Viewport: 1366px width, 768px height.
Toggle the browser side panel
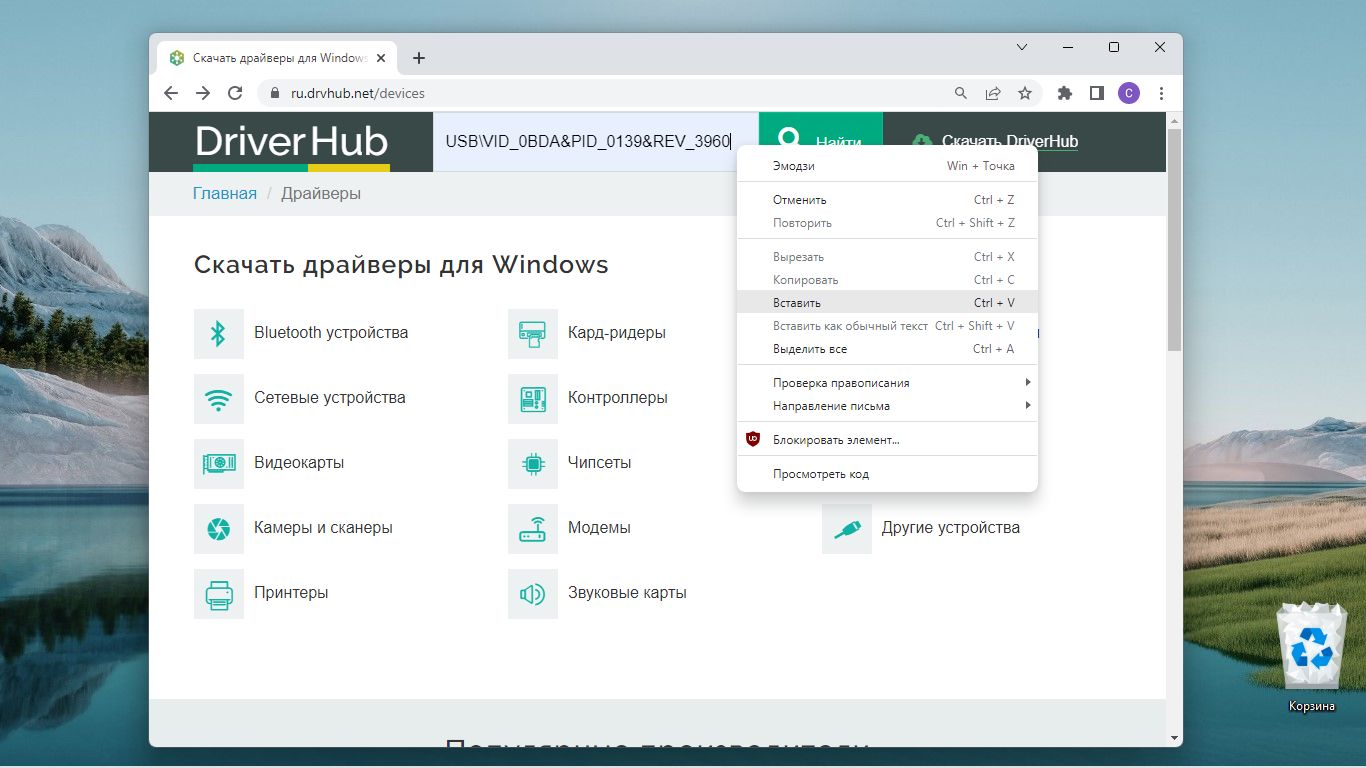(x=1097, y=93)
